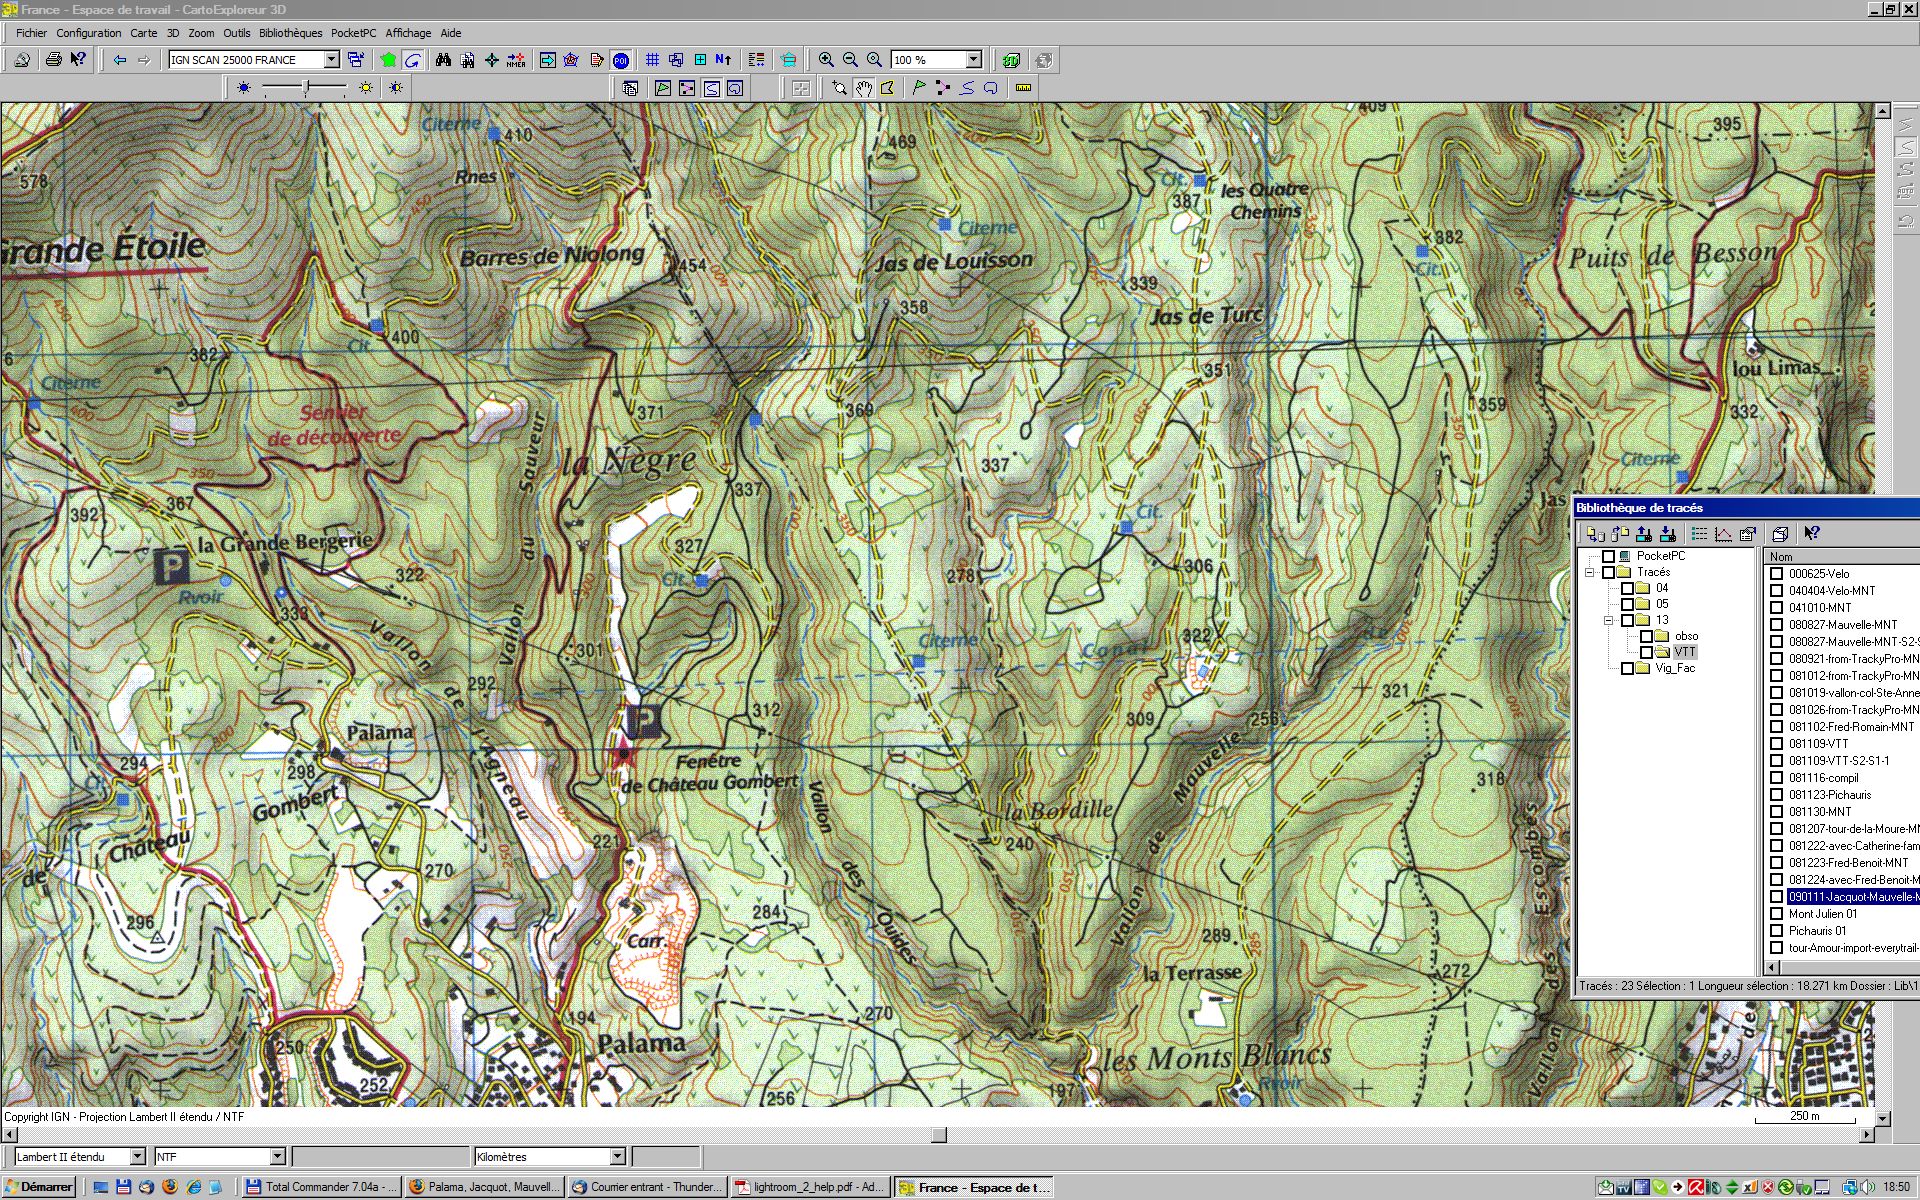Click the Démarrer start button
The height and width of the screenshot is (1200, 1920).
coord(40,1187)
